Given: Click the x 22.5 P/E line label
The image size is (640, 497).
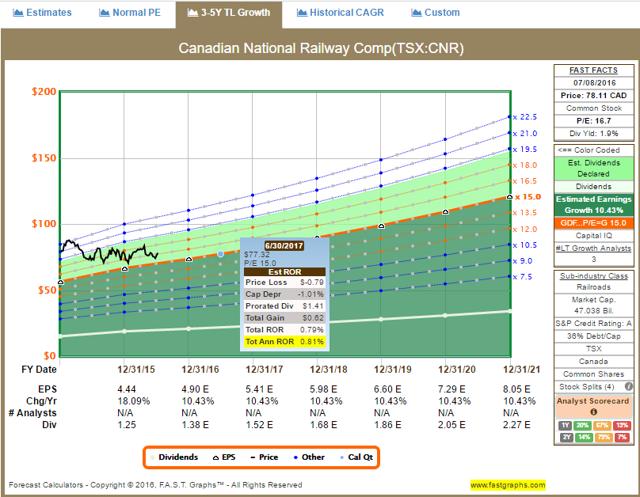Looking at the screenshot, I should coord(525,117).
